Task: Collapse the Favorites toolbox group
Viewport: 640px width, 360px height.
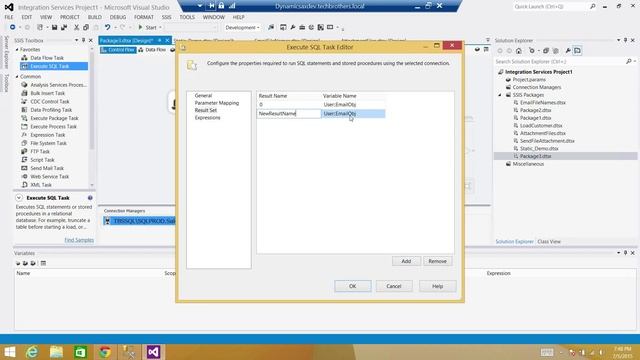Action: pos(17,49)
